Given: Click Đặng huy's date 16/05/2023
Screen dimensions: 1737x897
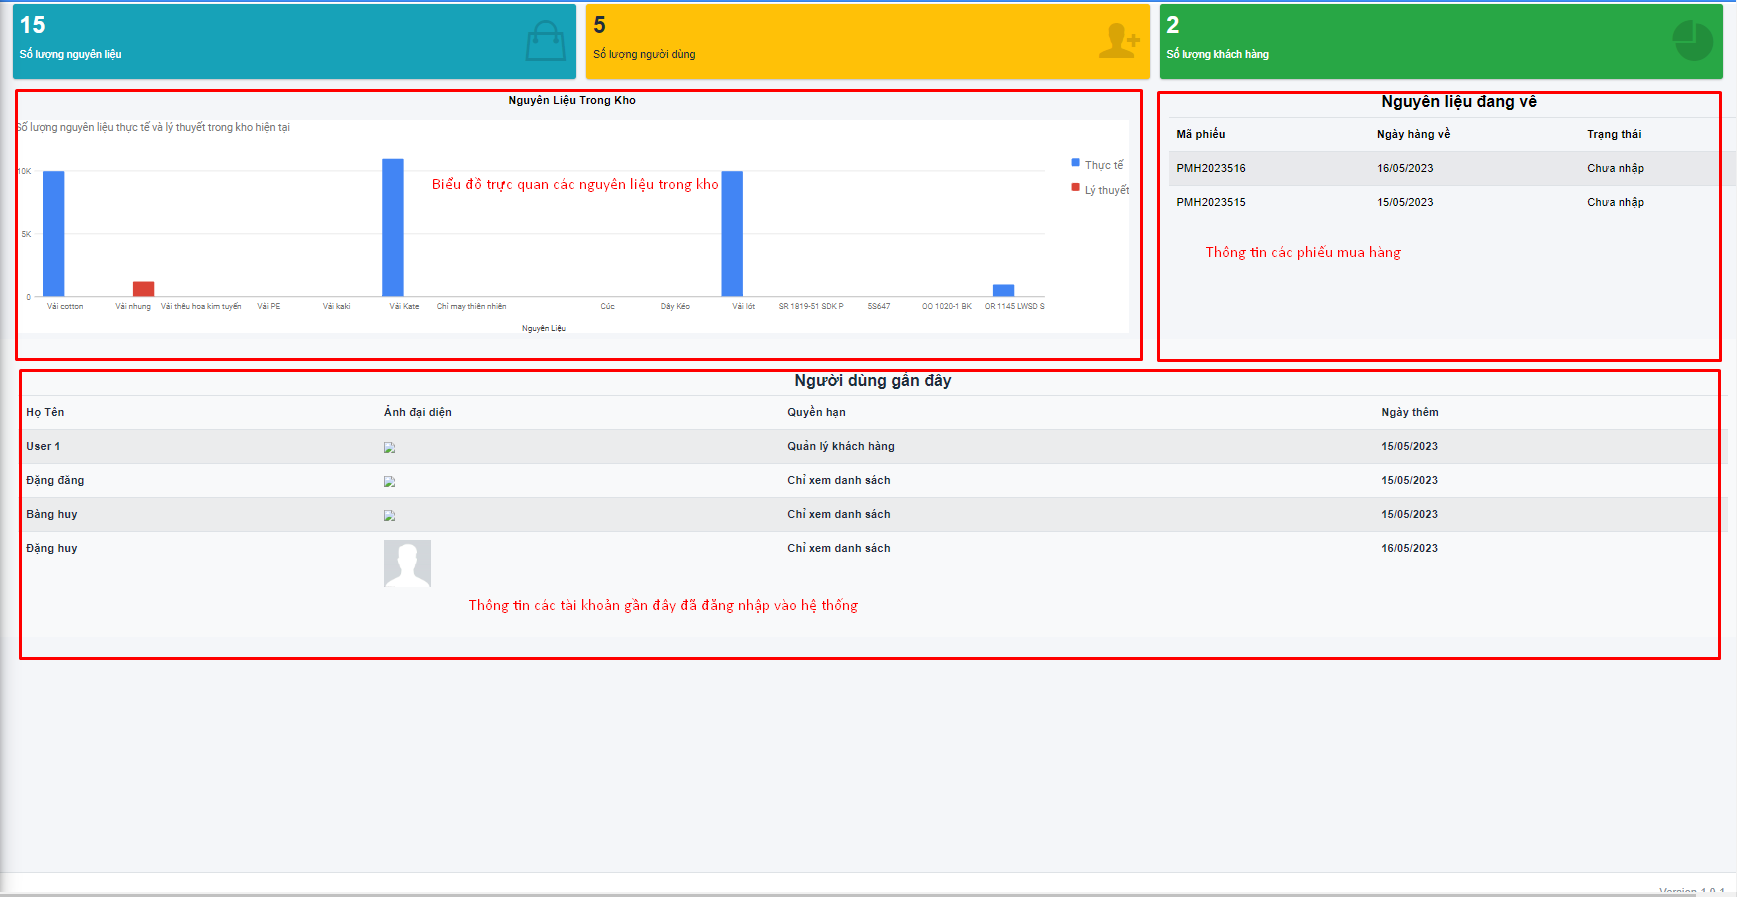Looking at the screenshot, I should click(1410, 548).
